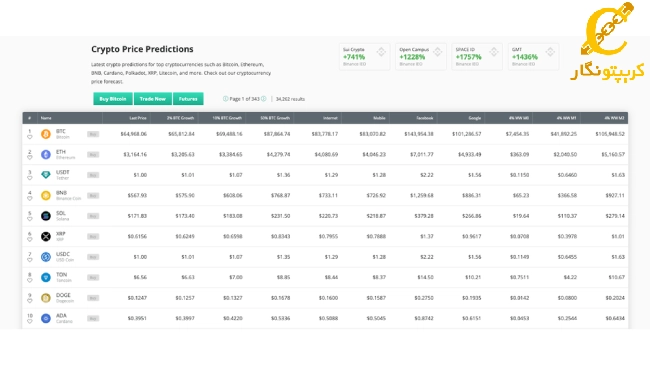The width and height of the screenshot is (650, 365).
Task: Click BNB last price $567.93
Action: (137, 195)
